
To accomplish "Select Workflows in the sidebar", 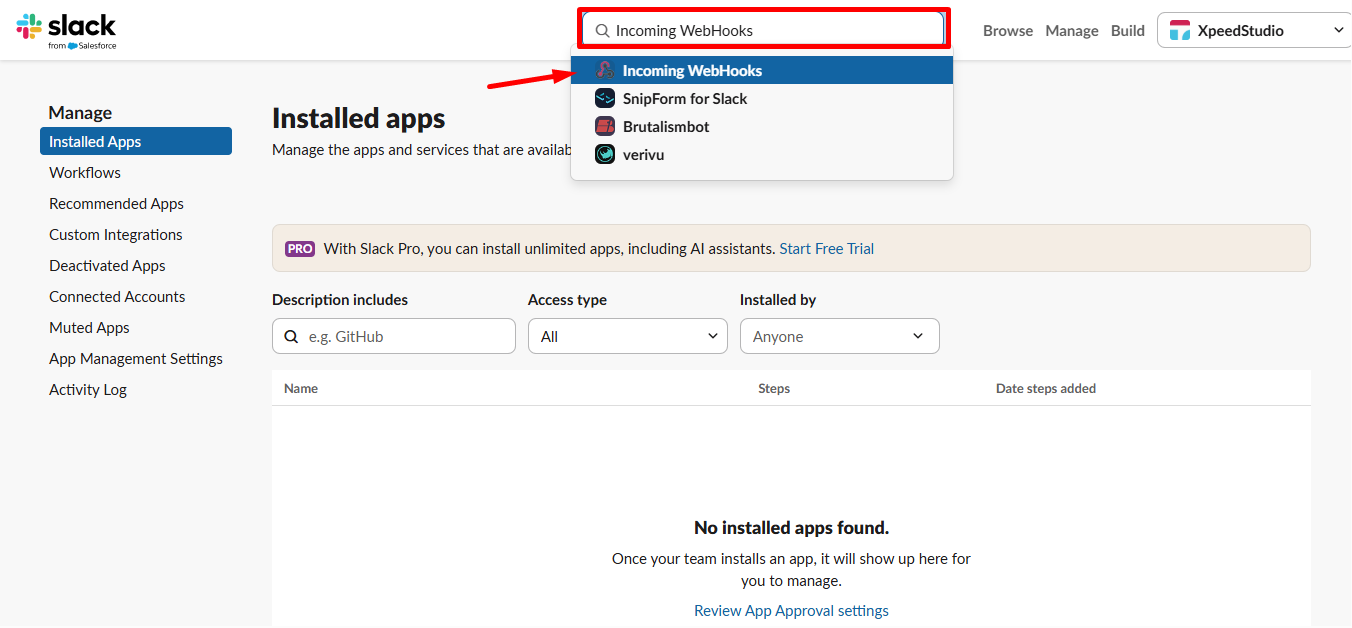I will tap(84, 172).
